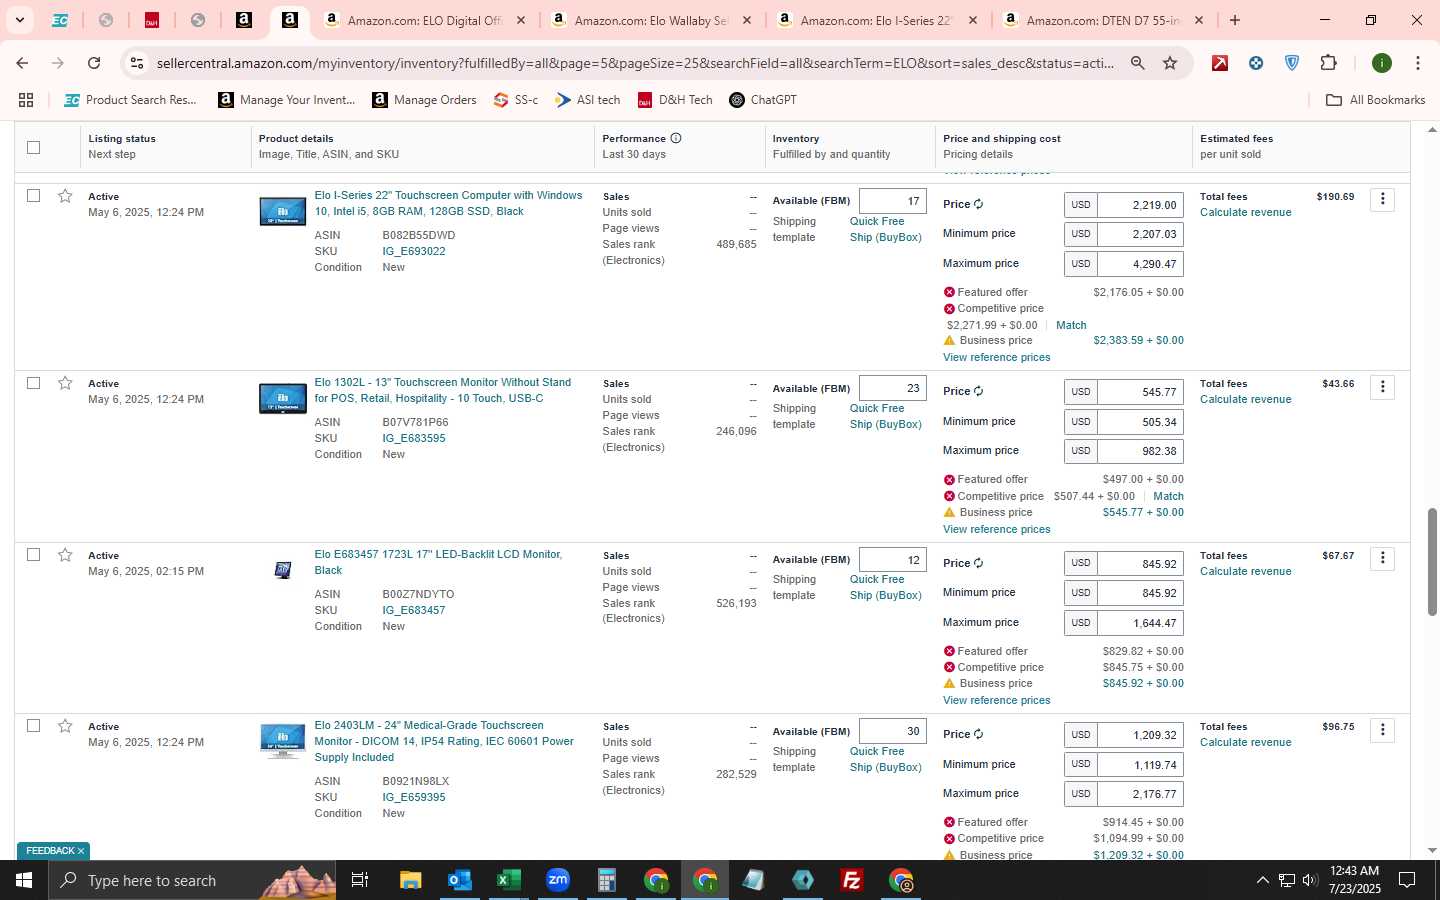Open SKU link IG_E693022
1440x900 pixels.
click(x=414, y=251)
